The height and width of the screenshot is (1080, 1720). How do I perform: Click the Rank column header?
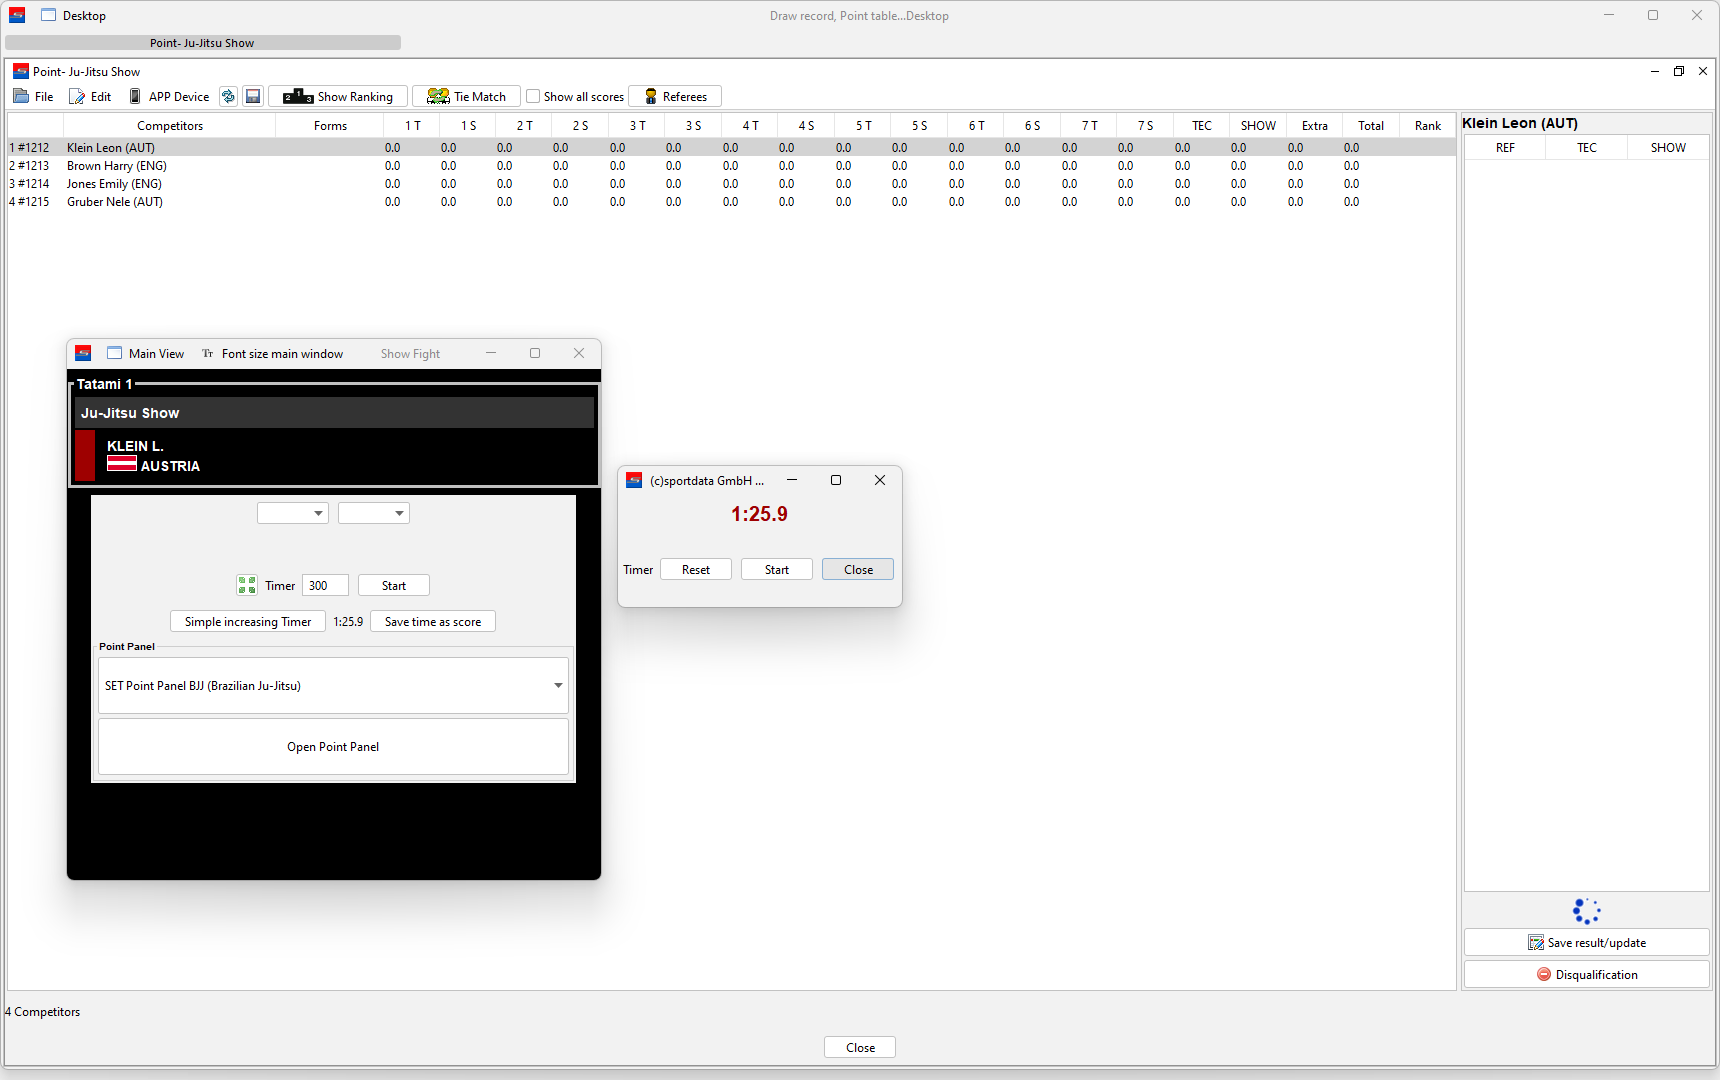point(1427,125)
